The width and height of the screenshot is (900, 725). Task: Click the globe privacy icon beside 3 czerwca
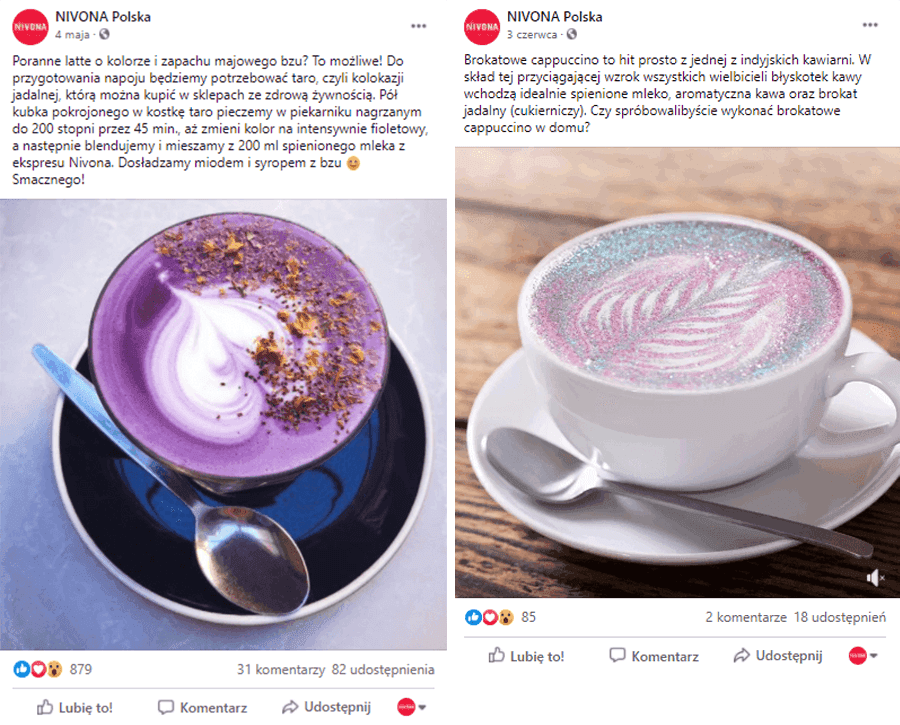(571, 34)
